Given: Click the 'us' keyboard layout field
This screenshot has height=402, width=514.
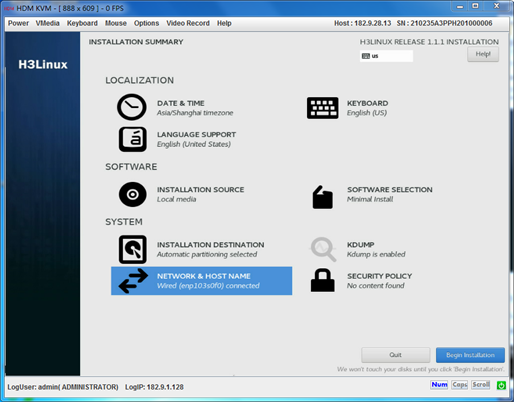Looking at the screenshot, I should [x=386, y=56].
